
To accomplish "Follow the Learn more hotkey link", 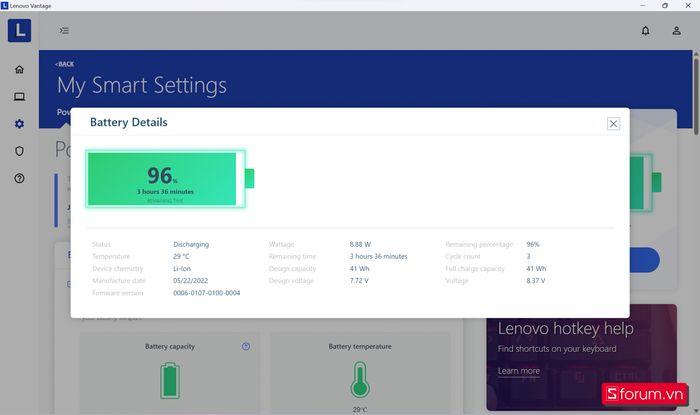I will 518,371.
